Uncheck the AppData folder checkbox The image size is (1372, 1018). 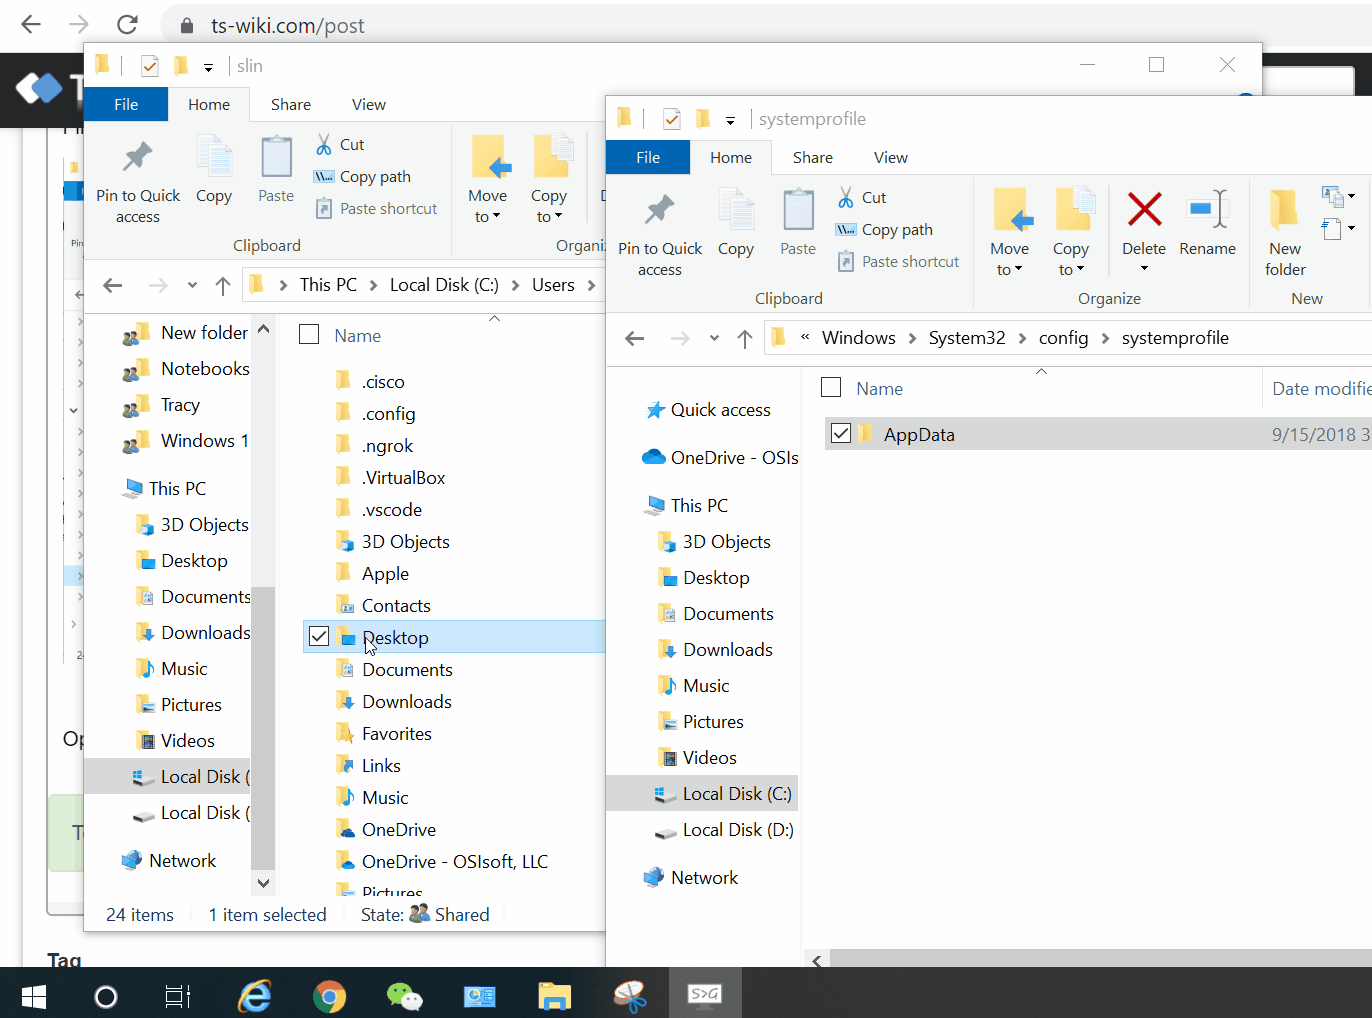(x=841, y=434)
